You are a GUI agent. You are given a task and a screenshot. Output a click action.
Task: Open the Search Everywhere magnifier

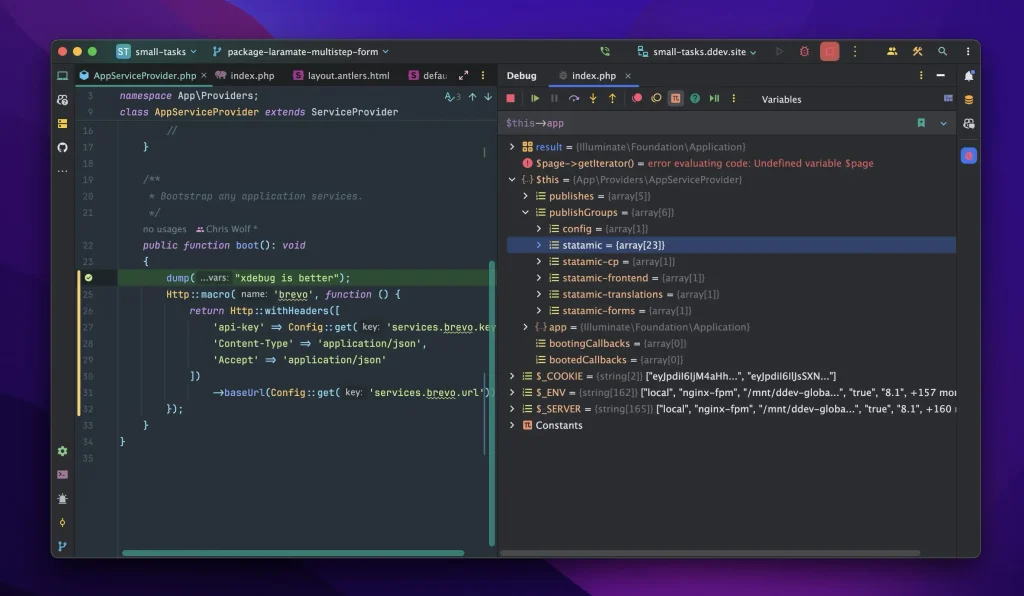coord(944,51)
